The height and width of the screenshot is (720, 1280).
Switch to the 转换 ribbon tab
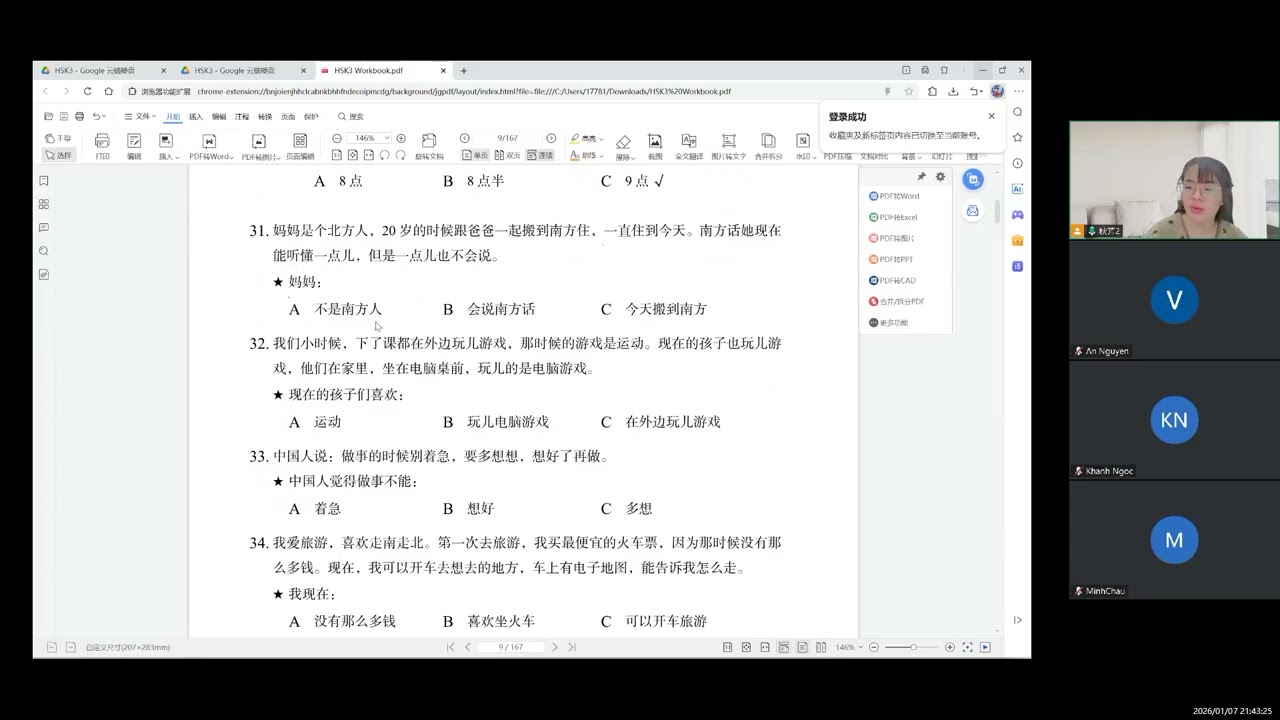265,117
